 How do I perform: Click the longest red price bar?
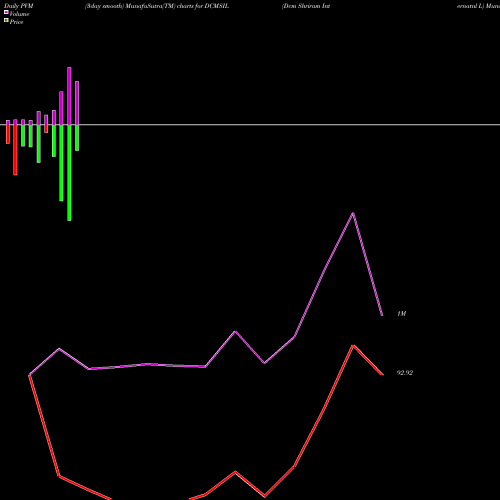coord(15,150)
